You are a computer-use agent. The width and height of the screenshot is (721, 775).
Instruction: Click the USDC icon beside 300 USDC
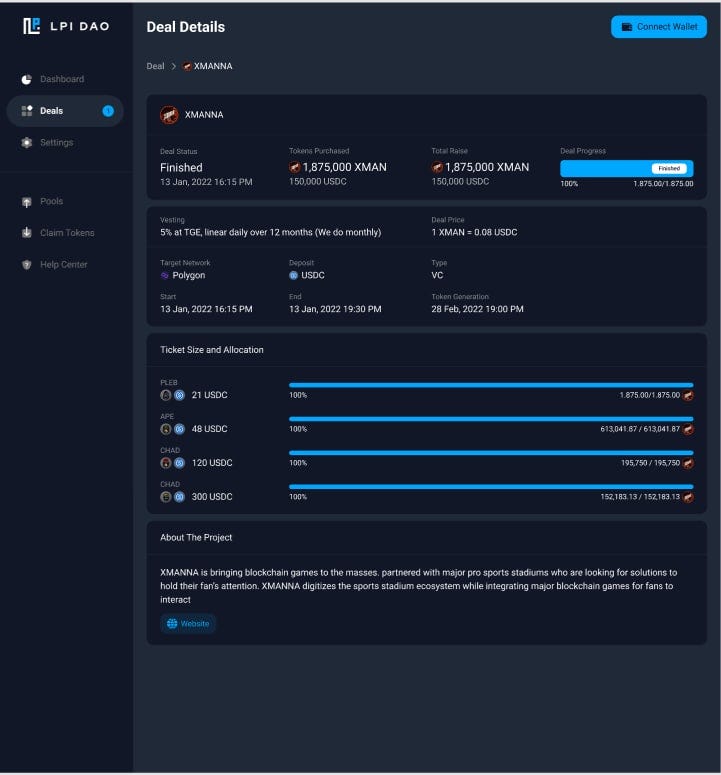(179, 497)
